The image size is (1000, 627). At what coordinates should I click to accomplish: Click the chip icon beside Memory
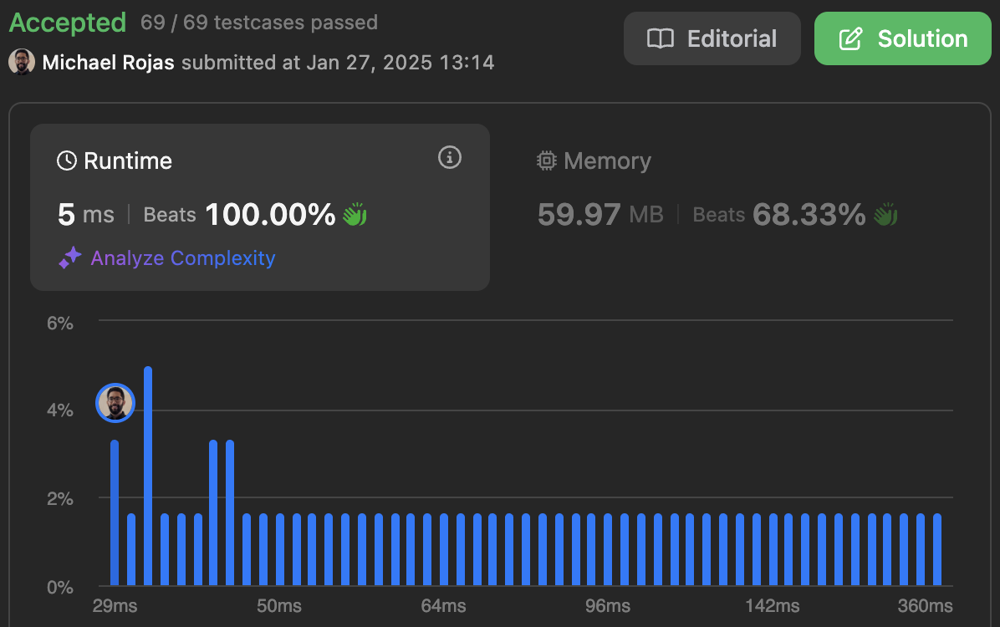point(547,161)
